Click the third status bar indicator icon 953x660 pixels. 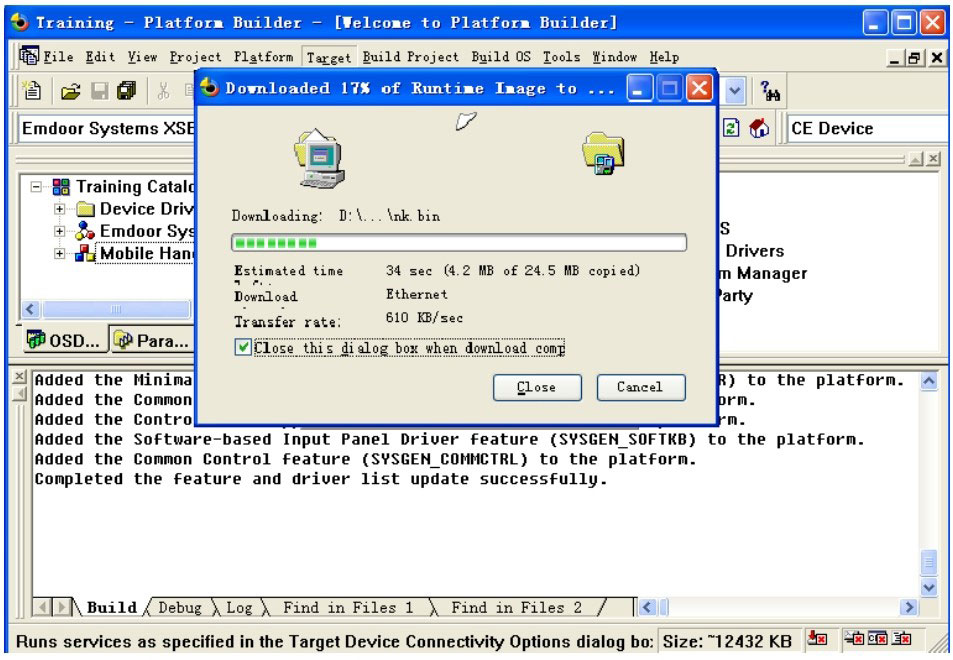click(x=878, y=638)
